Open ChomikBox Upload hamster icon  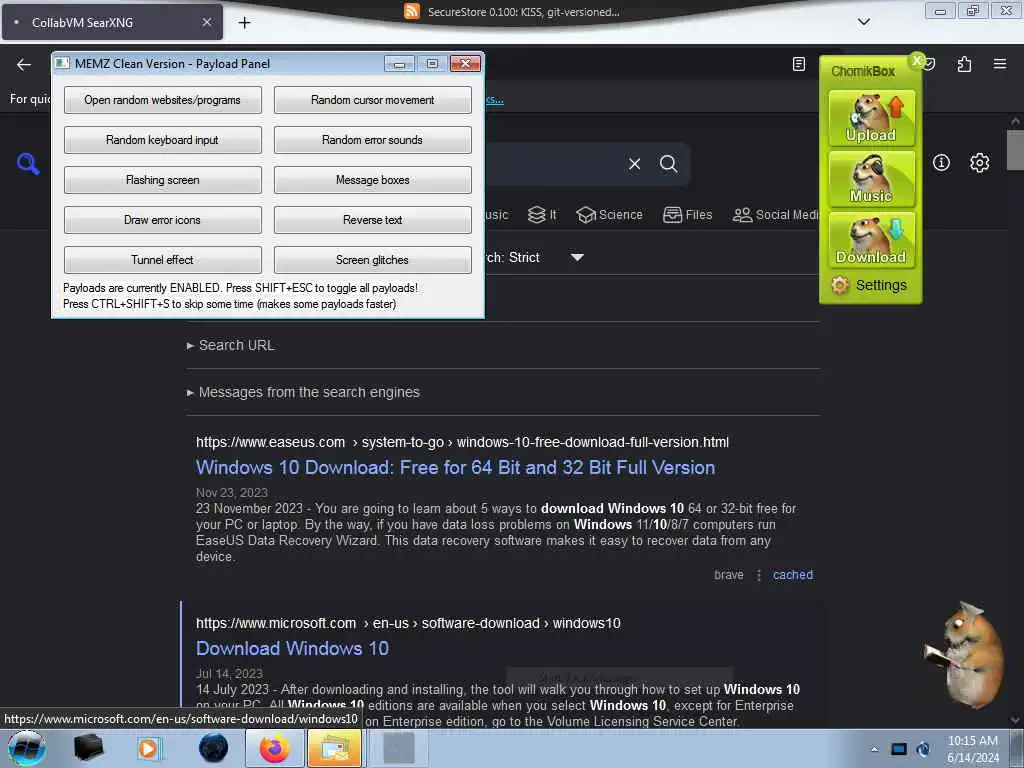871,118
